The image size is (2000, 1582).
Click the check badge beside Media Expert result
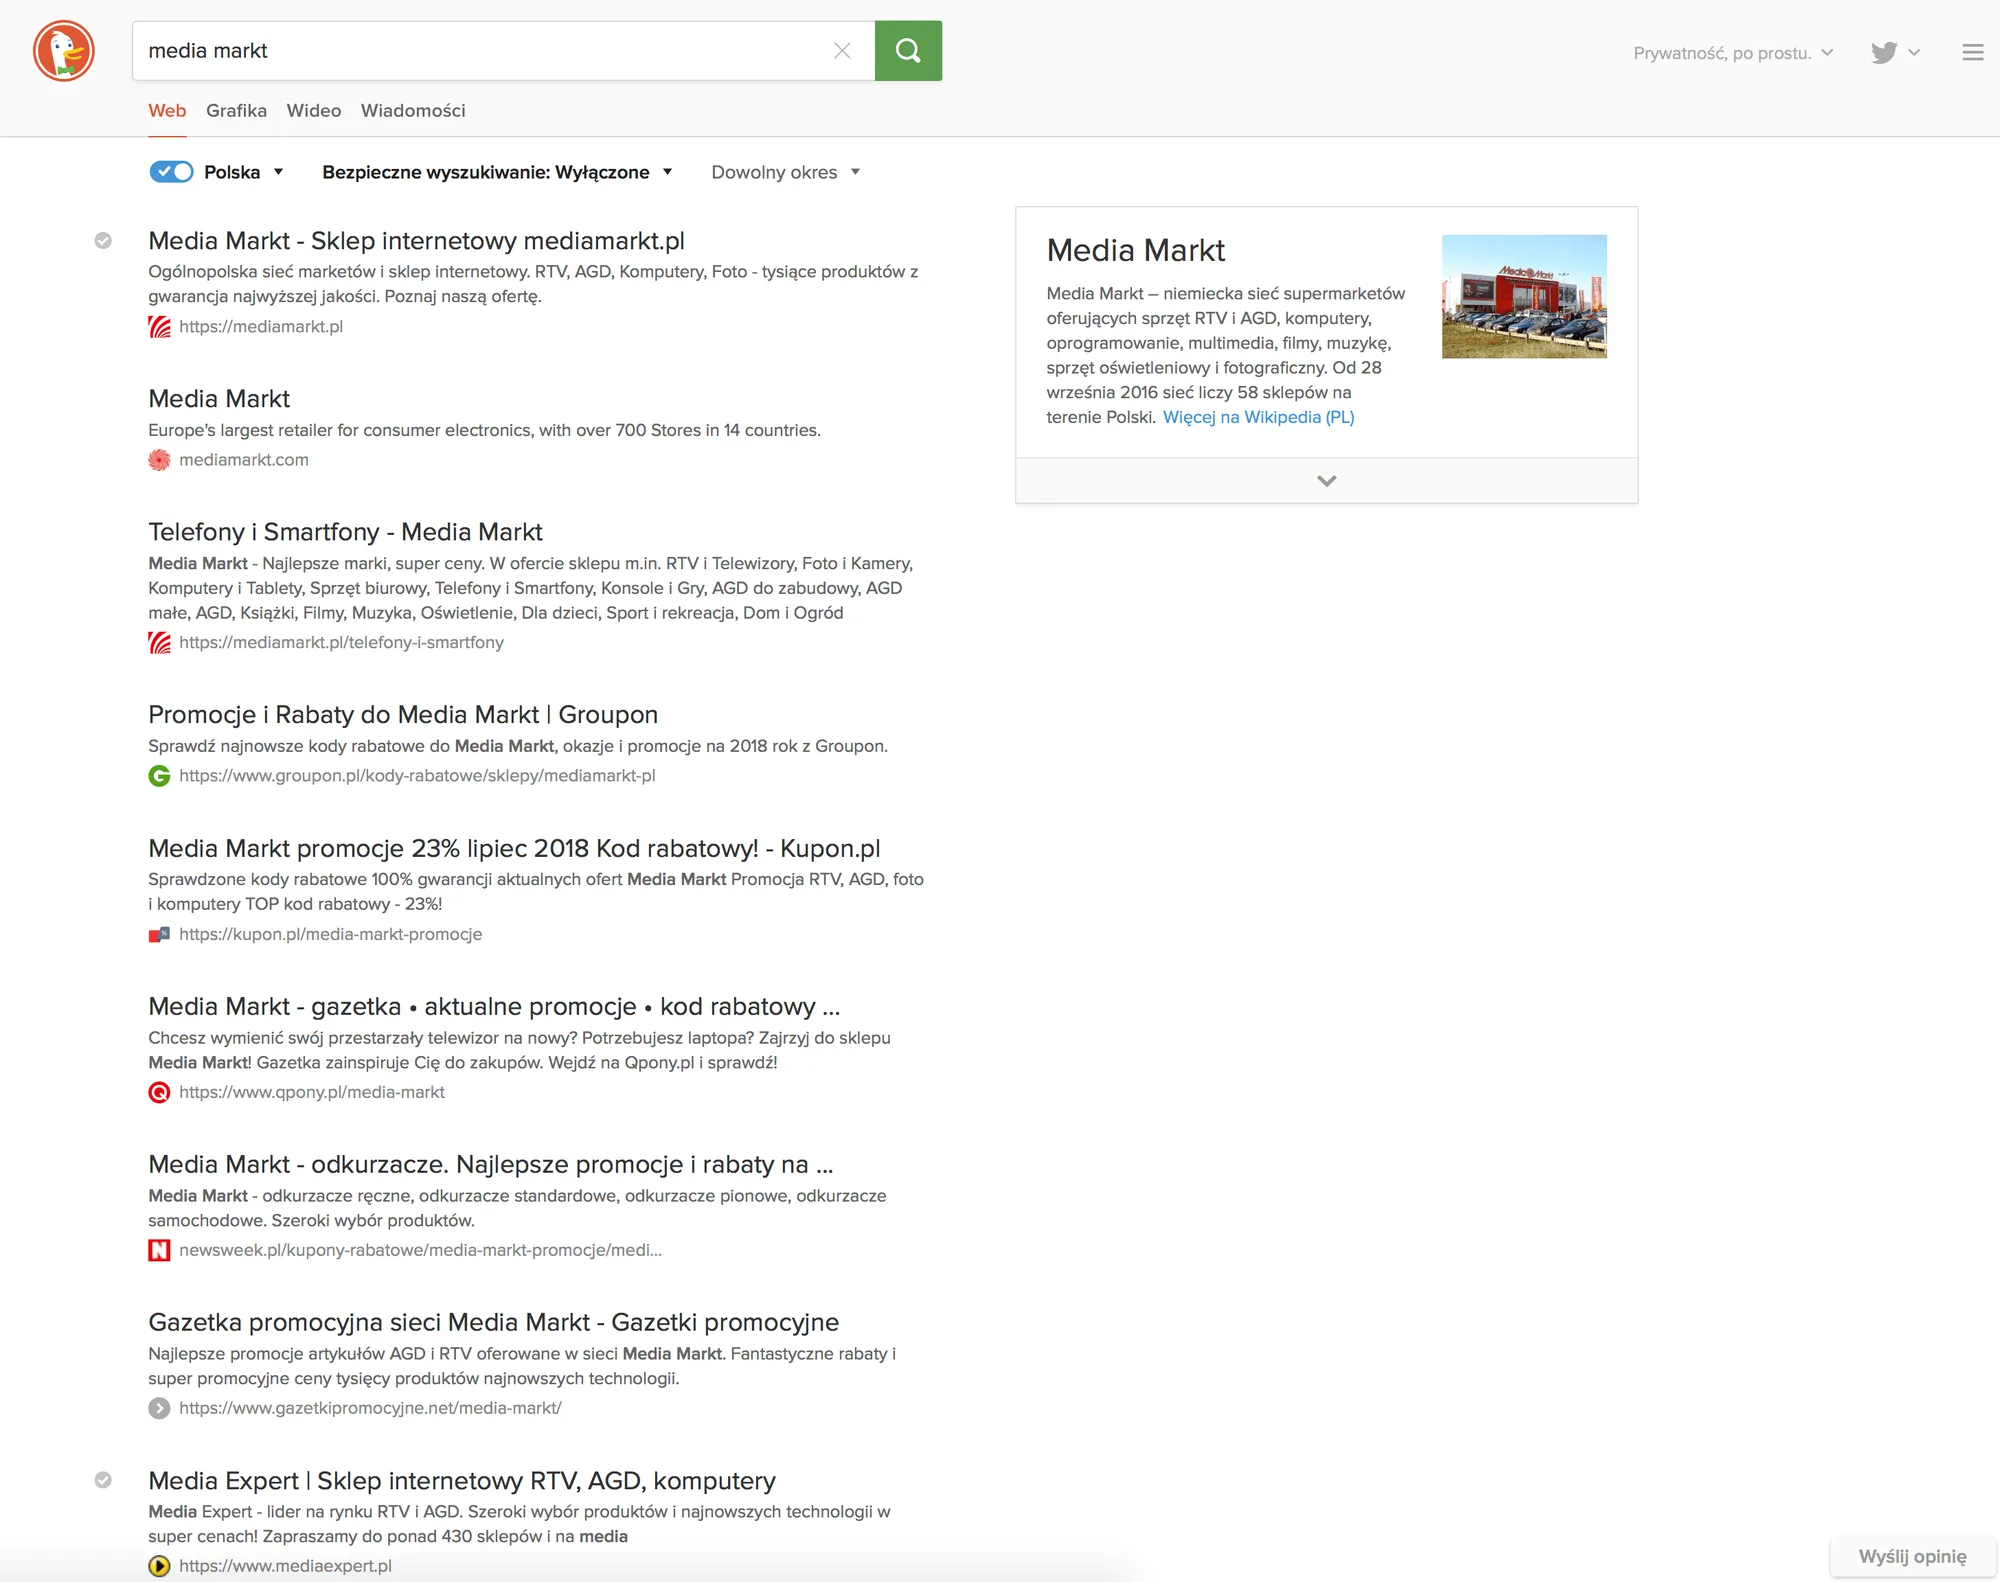point(103,1481)
